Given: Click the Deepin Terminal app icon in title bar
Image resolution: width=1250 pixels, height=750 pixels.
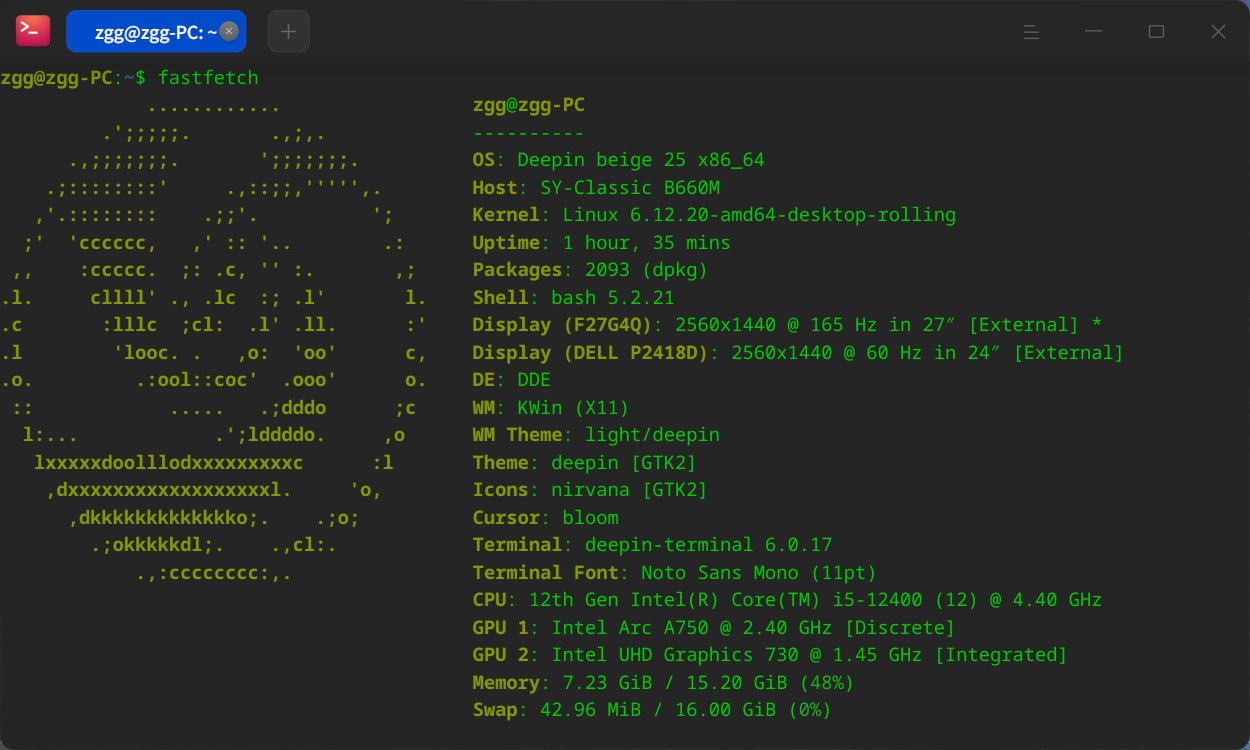Looking at the screenshot, I should tap(32, 31).
